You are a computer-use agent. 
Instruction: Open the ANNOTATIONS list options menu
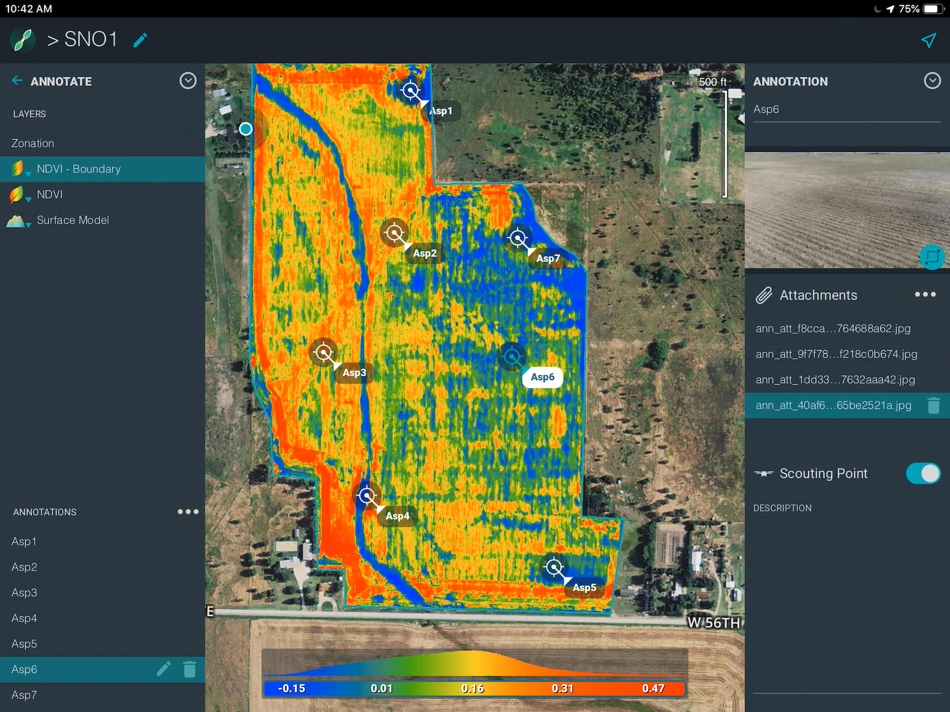coord(188,512)
